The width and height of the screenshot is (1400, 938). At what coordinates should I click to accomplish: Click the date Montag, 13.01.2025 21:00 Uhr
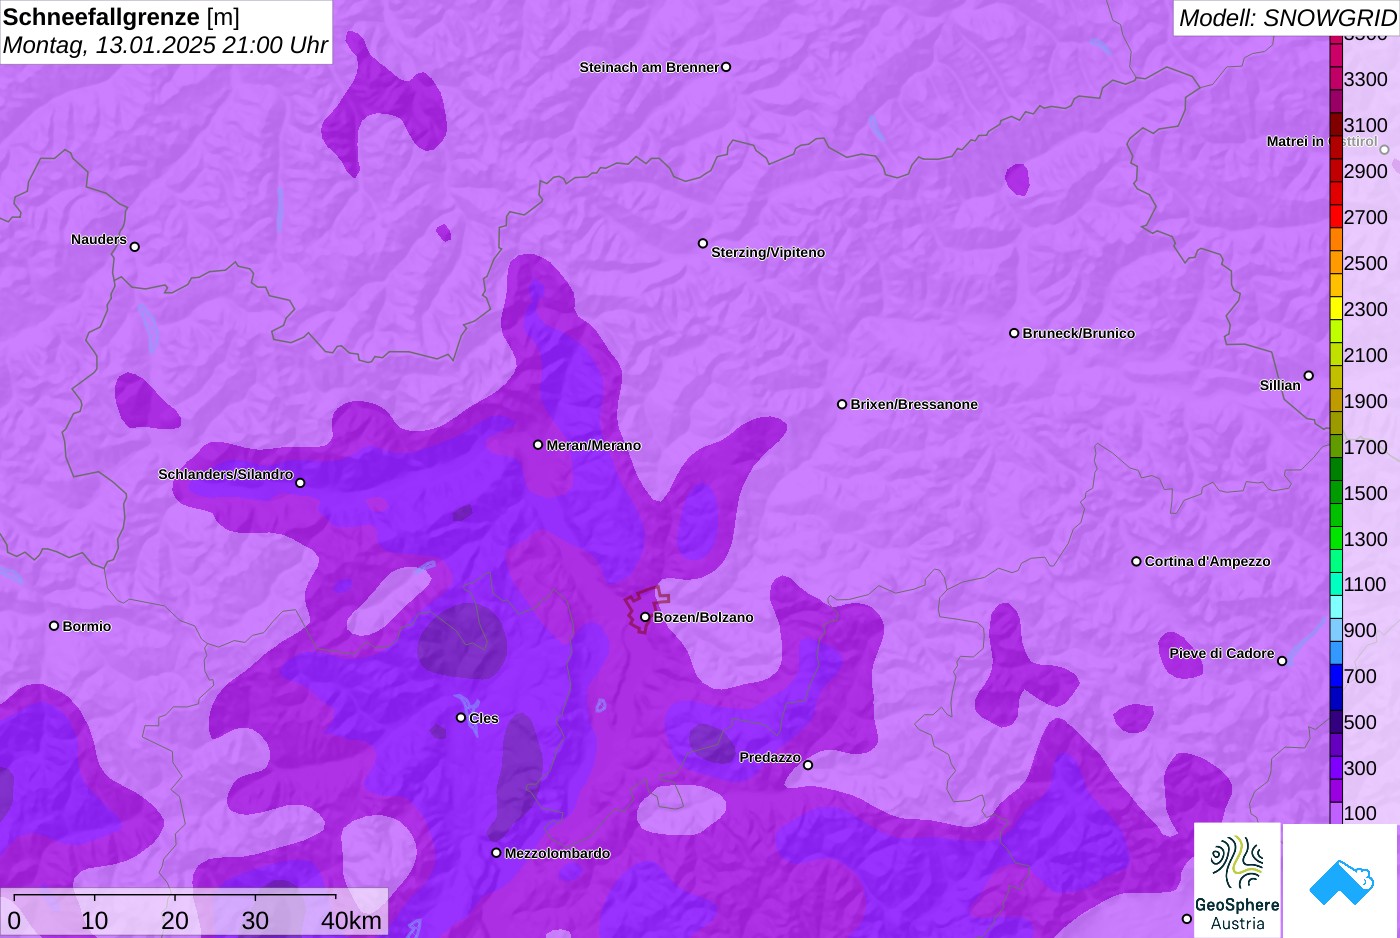(x=165, y=45)
